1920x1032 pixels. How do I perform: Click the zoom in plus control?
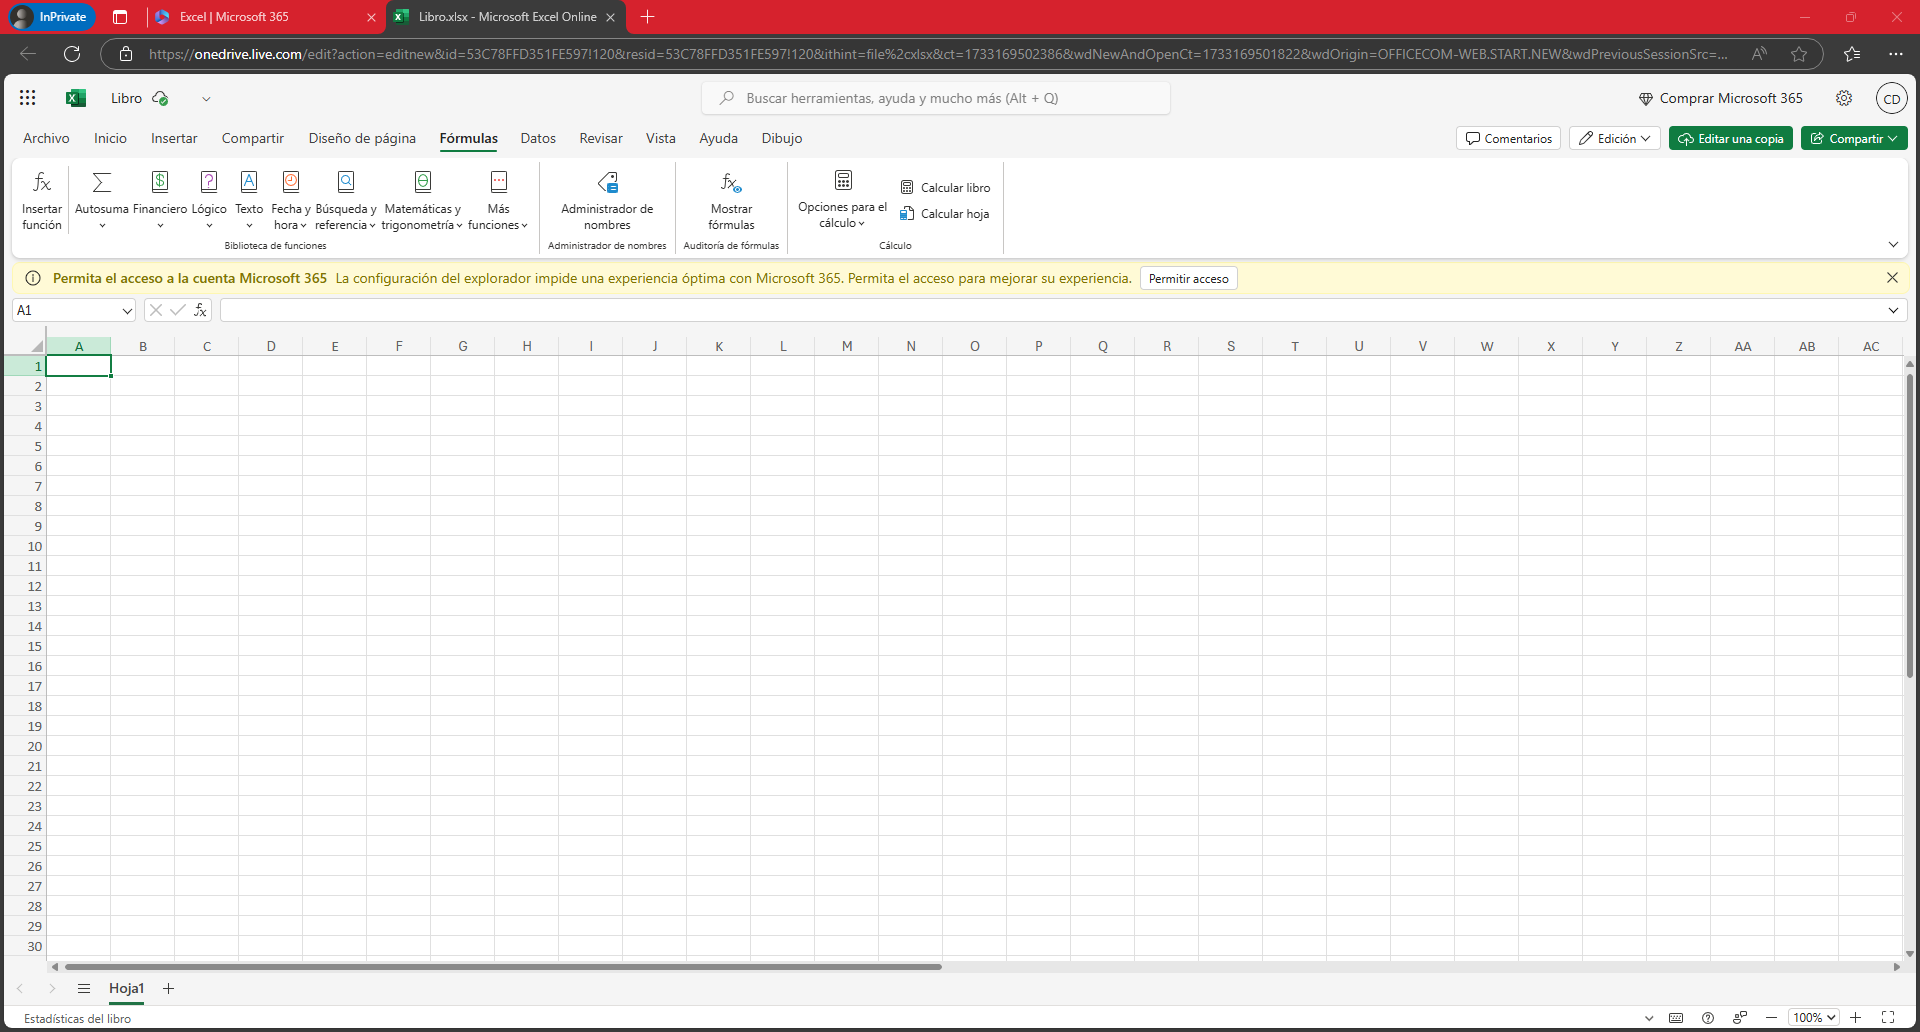click(1856, 1018)
